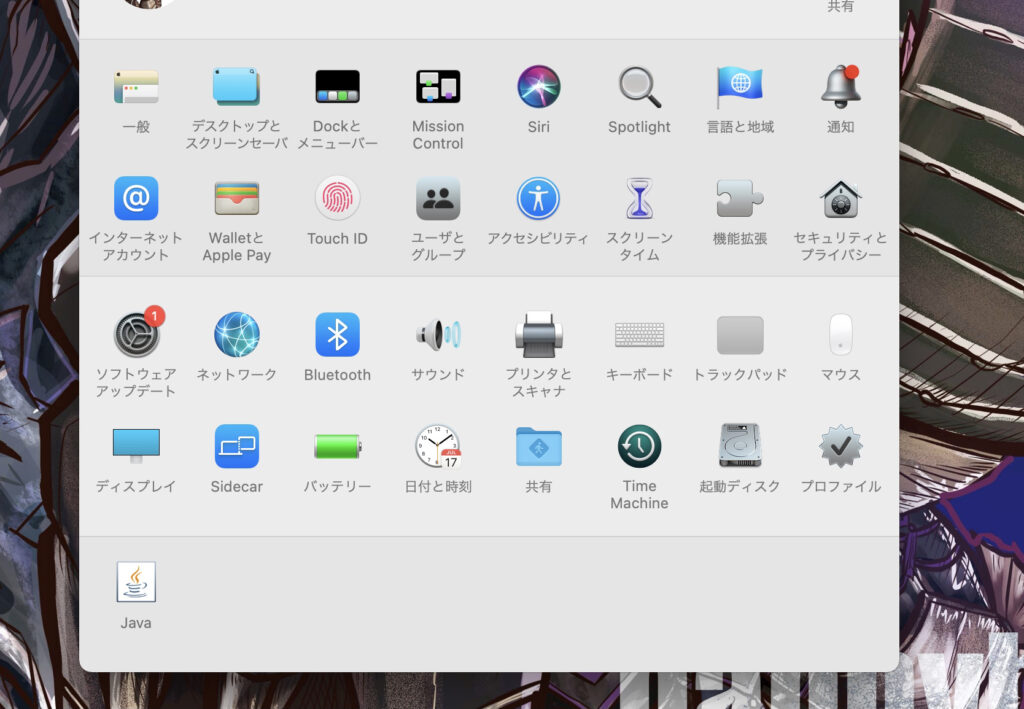Open the 一般 (General) preferences pane
The image size is (1024, 709).
pos(136,87)
